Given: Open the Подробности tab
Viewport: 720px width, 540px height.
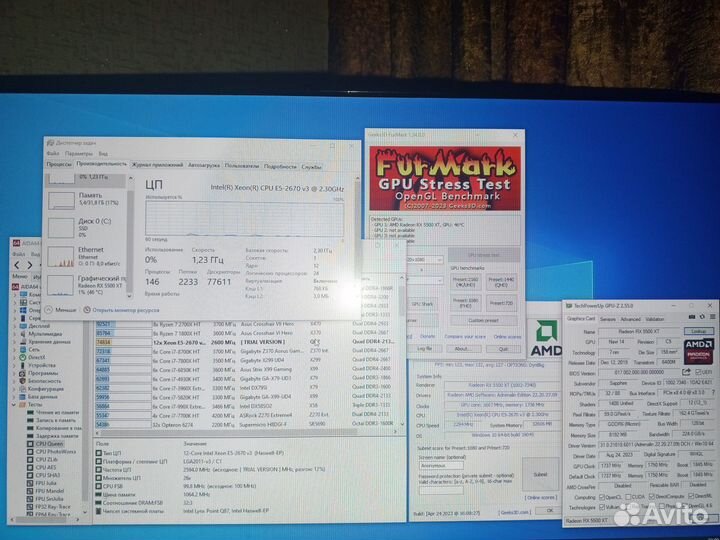Looking at the screenshot, I should coord(281,166).
